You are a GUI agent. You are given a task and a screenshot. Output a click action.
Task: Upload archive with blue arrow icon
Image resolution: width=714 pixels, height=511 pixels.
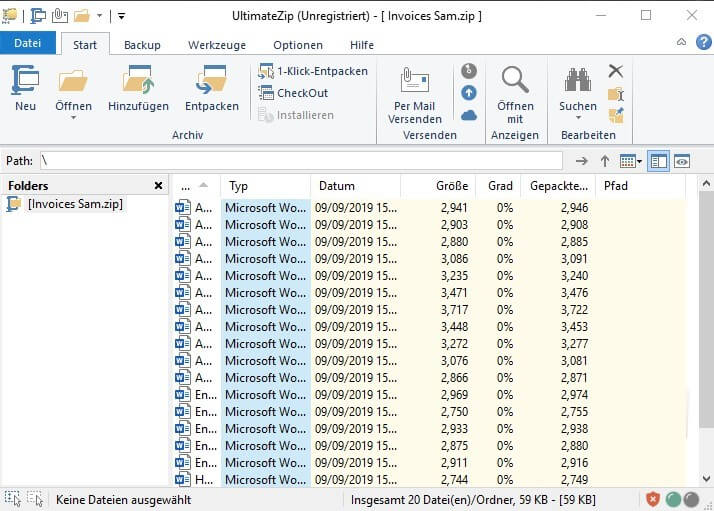469,93
